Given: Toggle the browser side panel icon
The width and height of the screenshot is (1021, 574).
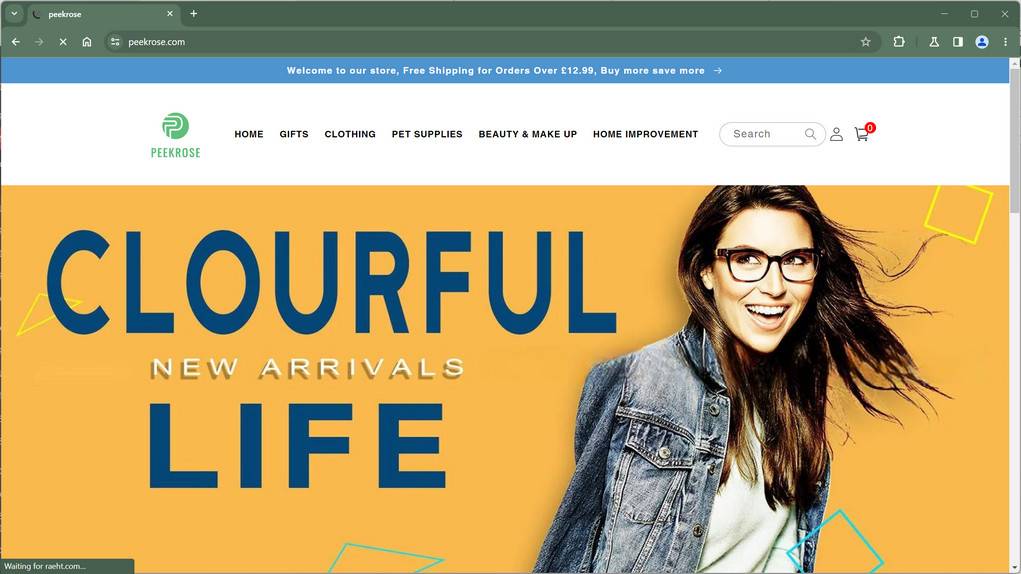Looking at the screenshot, I should click(958, 42).
